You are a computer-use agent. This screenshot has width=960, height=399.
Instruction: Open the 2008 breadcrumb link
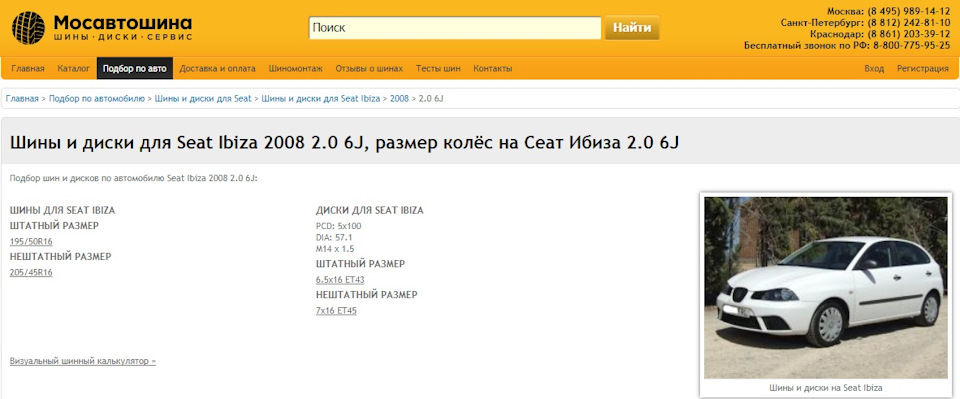point(399,99)
